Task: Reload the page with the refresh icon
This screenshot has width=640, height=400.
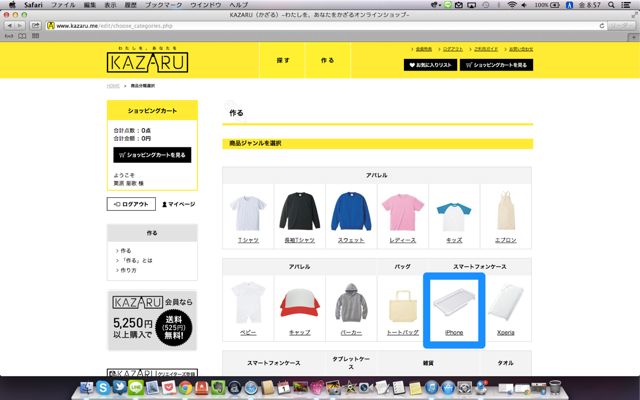Action: point(601,26)
